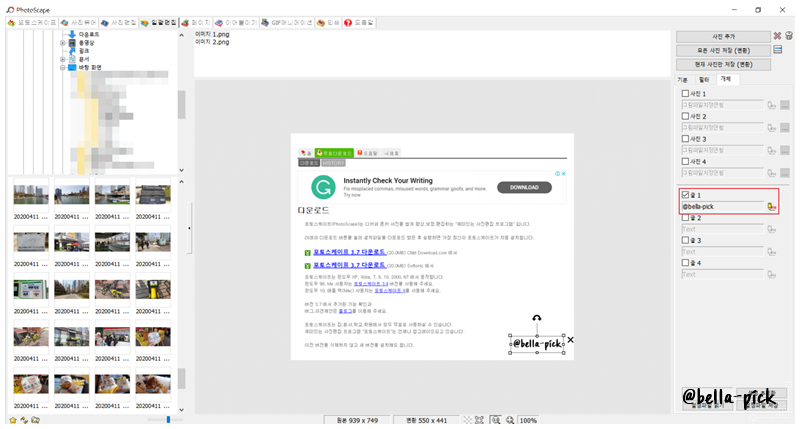Switch to the 개체 (Object) settings tab
Viewport: 800px width, 429px height.
click(726, 79)
